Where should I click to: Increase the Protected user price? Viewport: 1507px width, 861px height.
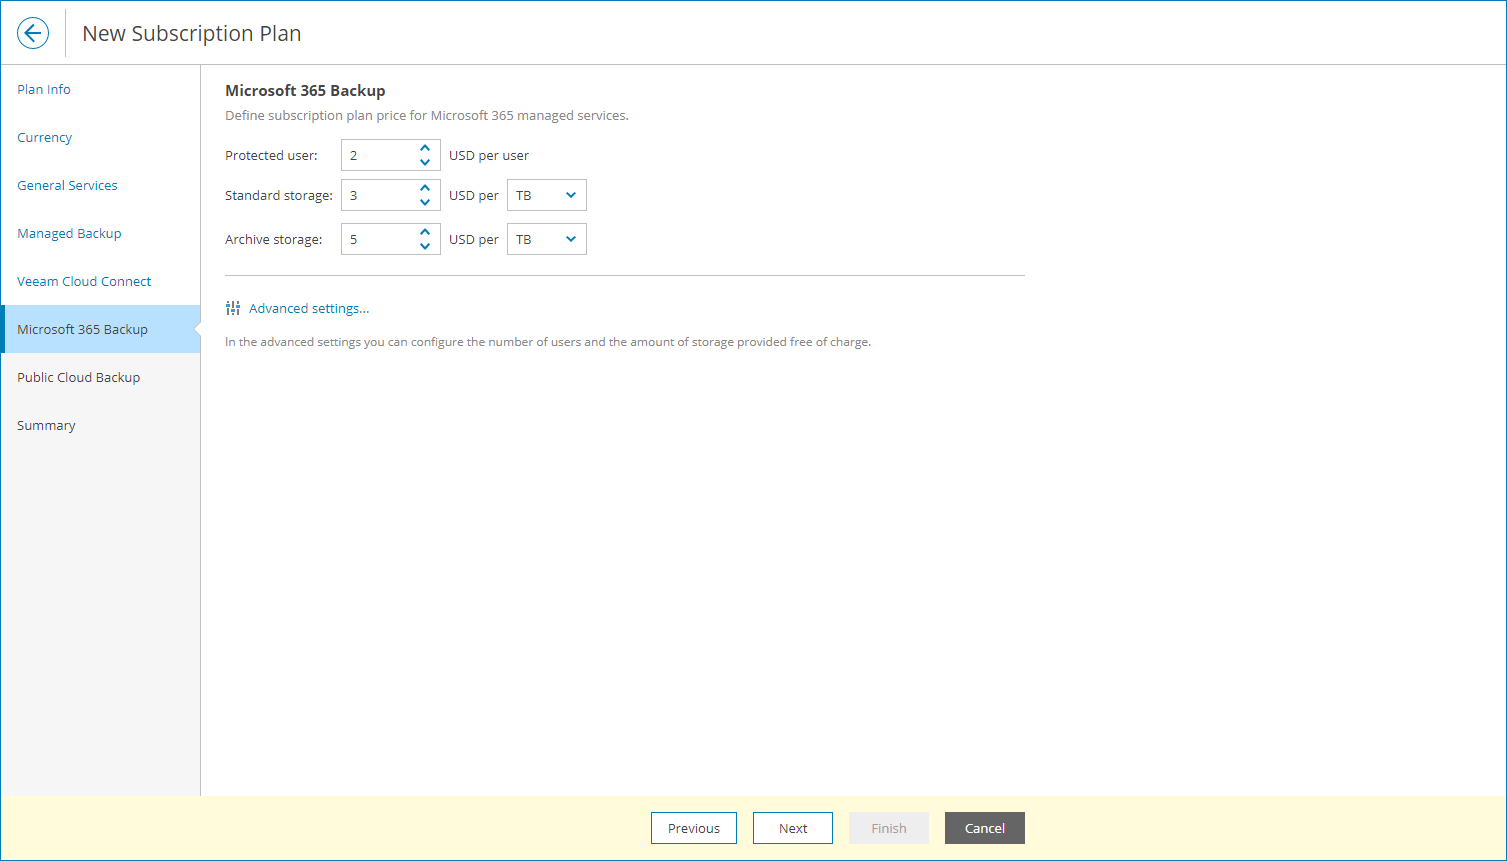click(x=425, y=148)
